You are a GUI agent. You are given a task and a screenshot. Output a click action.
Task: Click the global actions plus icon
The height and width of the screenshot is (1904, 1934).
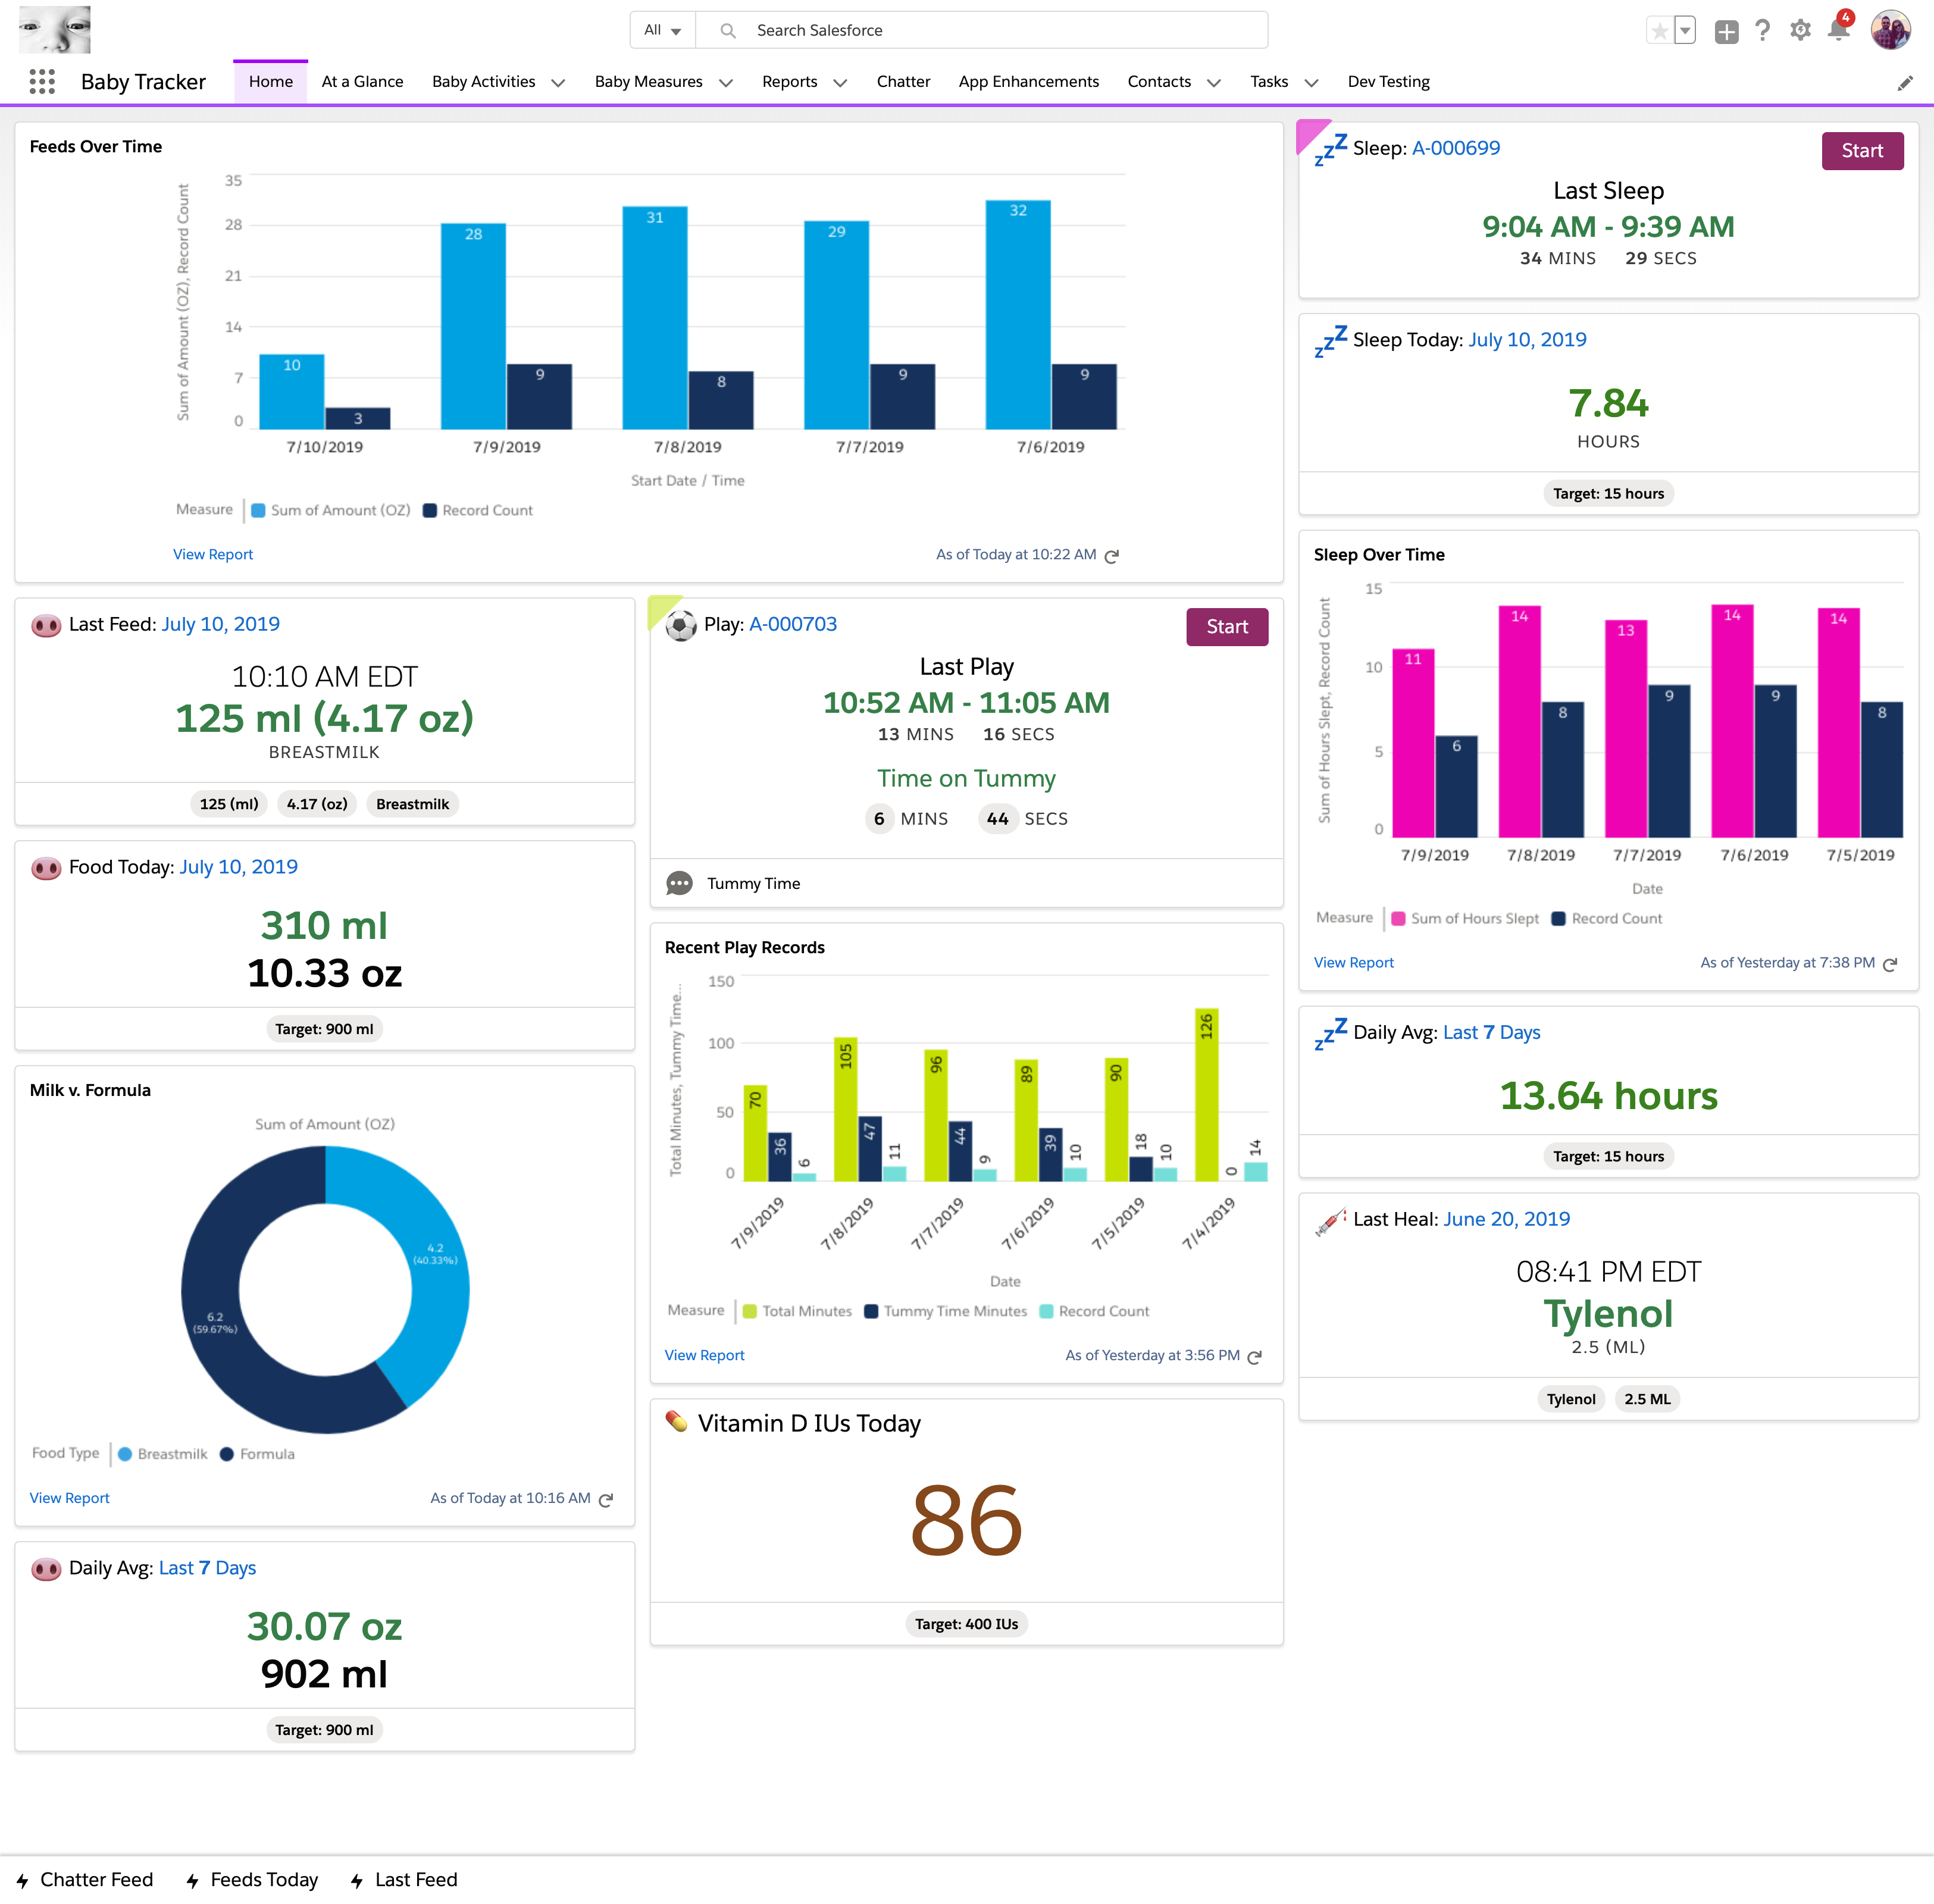[1726, 31]
